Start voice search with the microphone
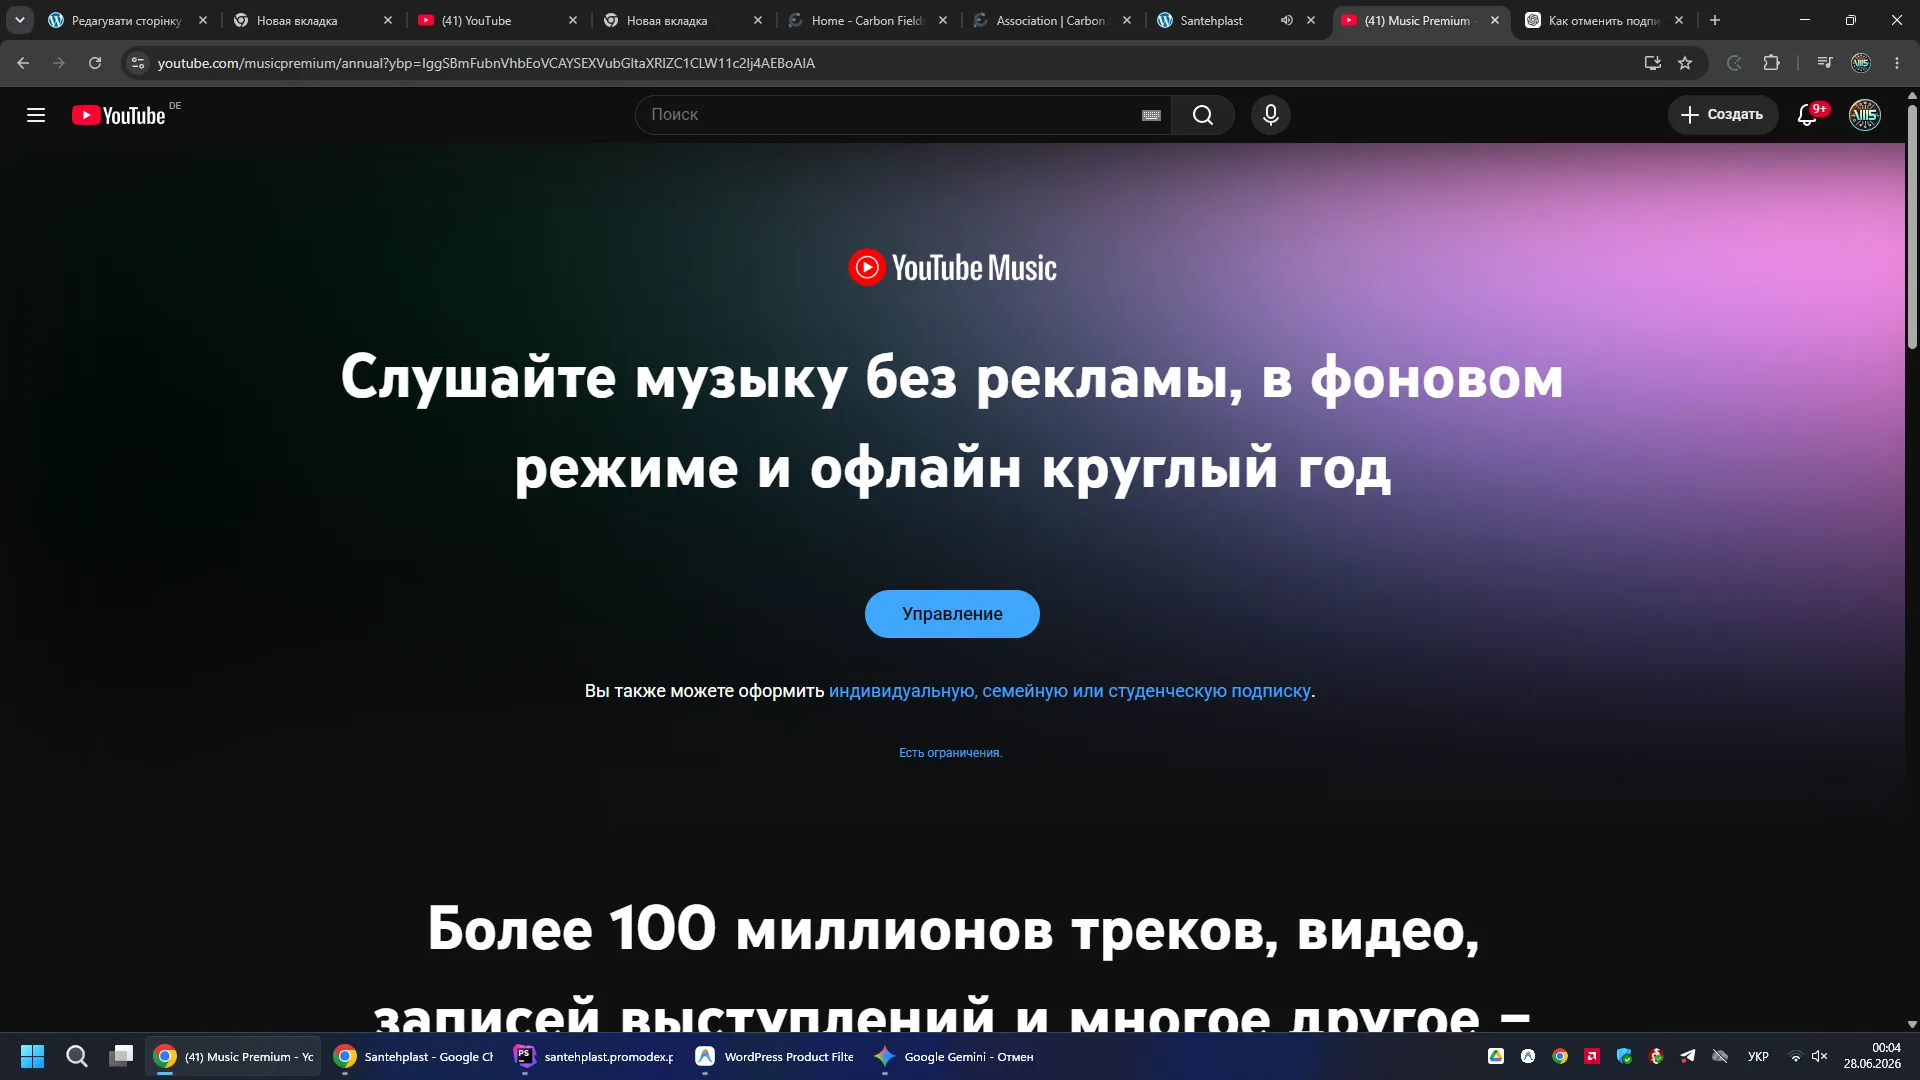Screen dimensions: 1920x1080 click(x=1271, y=115)
